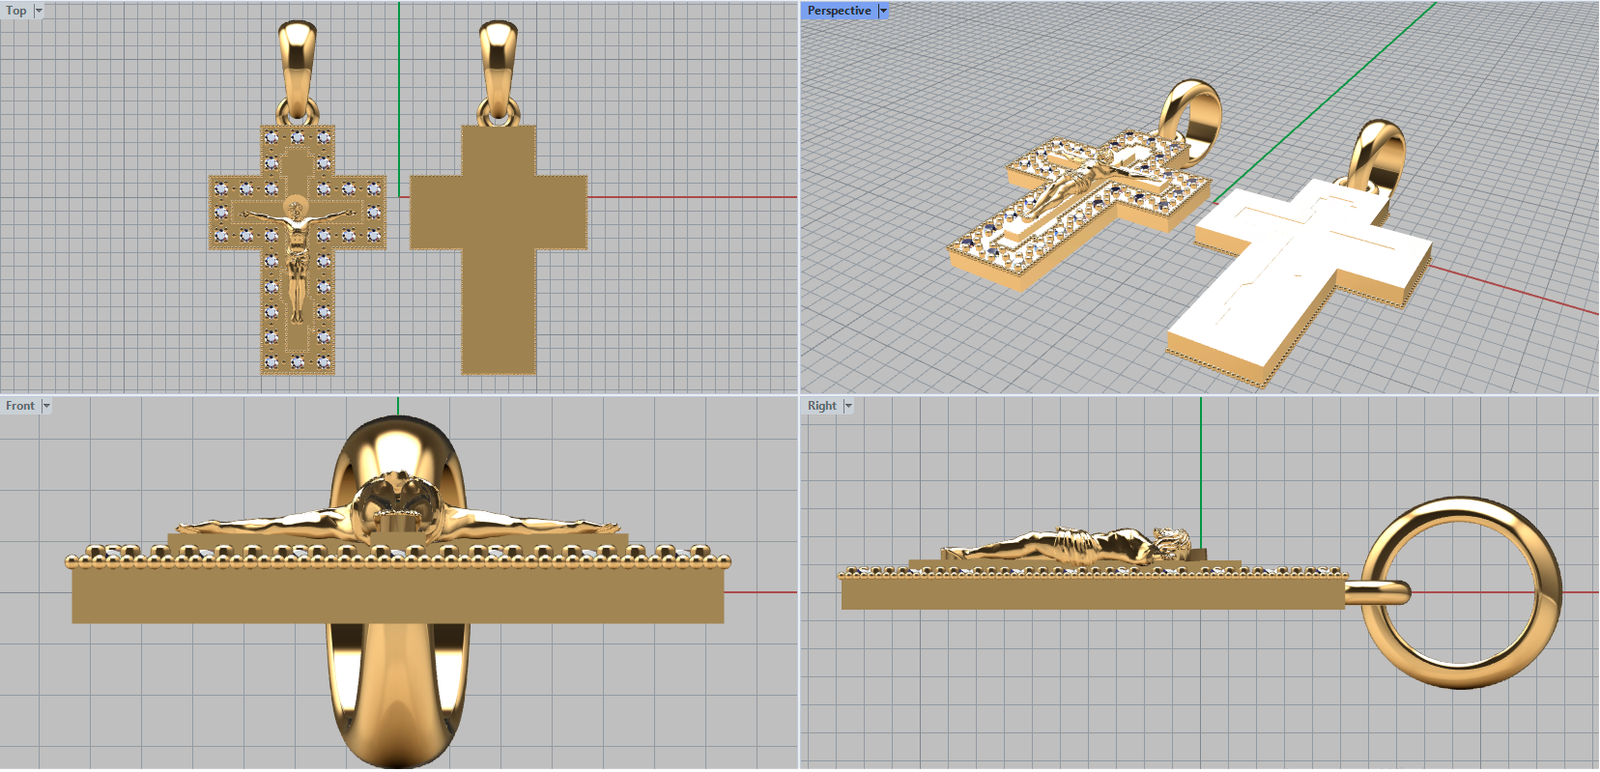The width and height of the screenshot is (1600, 772).
Task: Select the Front viewport title label
Action: 20,406
